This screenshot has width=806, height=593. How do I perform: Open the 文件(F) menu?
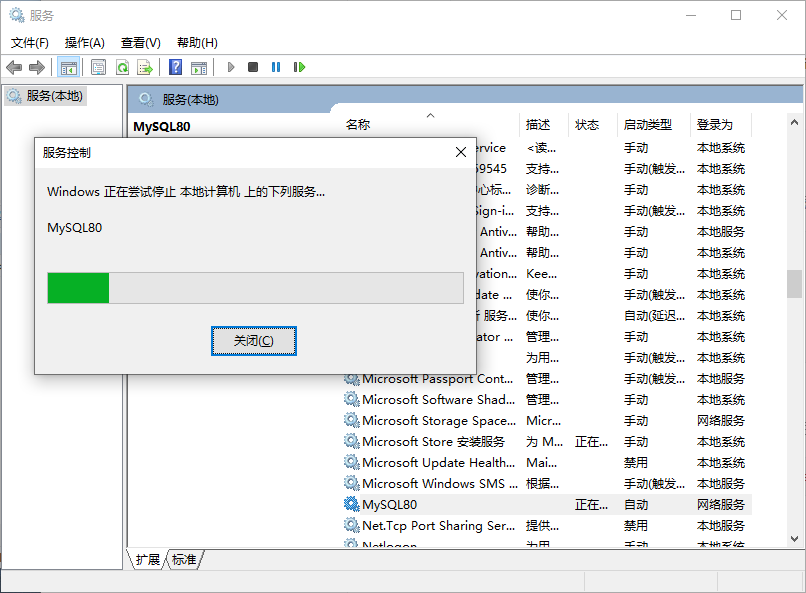coord(30,43)
